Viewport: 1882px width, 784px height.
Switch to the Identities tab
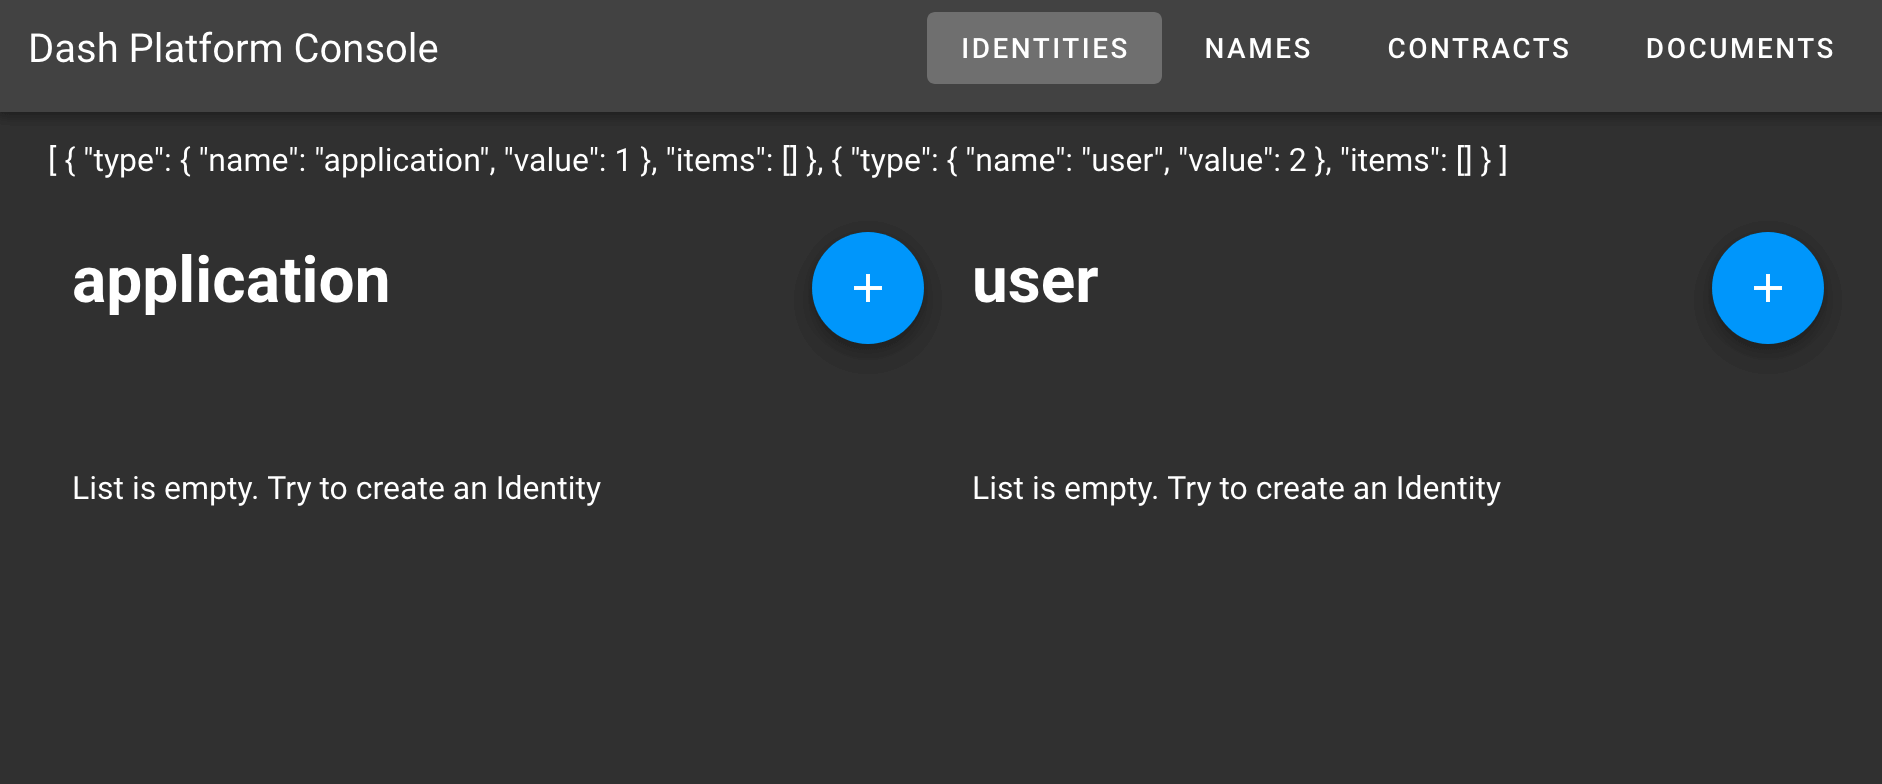pos(1044,48)
